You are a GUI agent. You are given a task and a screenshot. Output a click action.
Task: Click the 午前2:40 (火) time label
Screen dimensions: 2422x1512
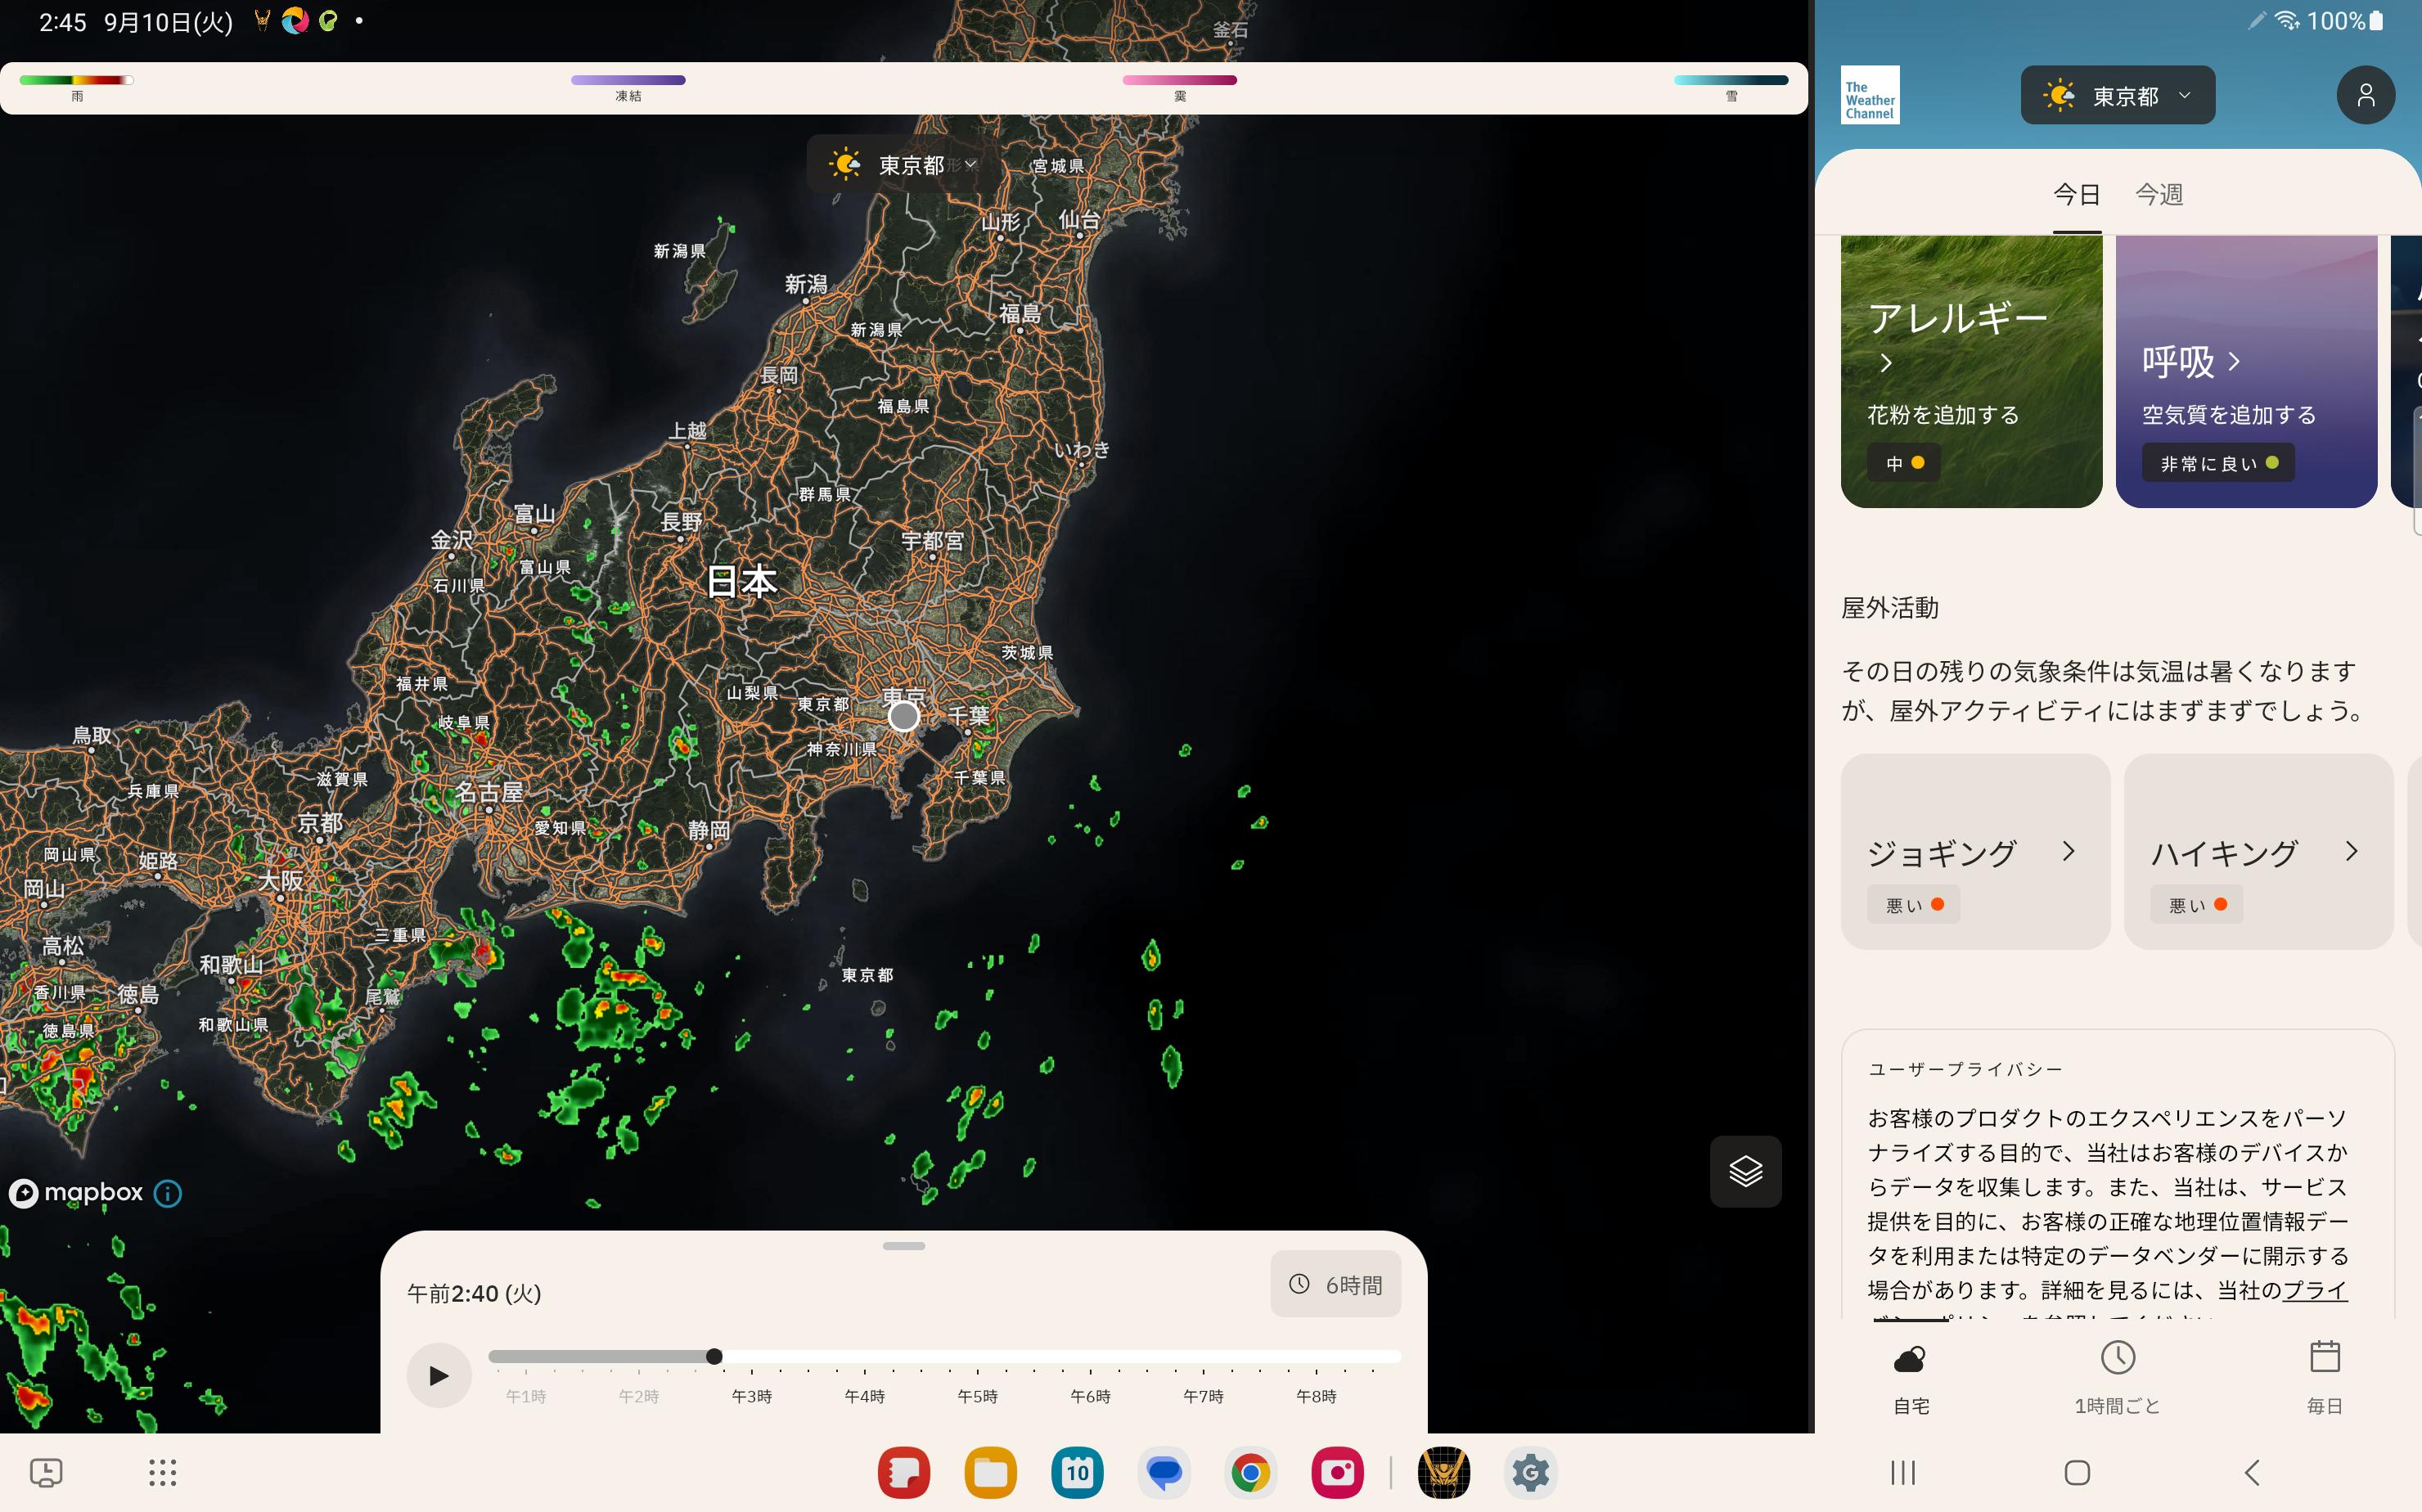point(474,1293)
